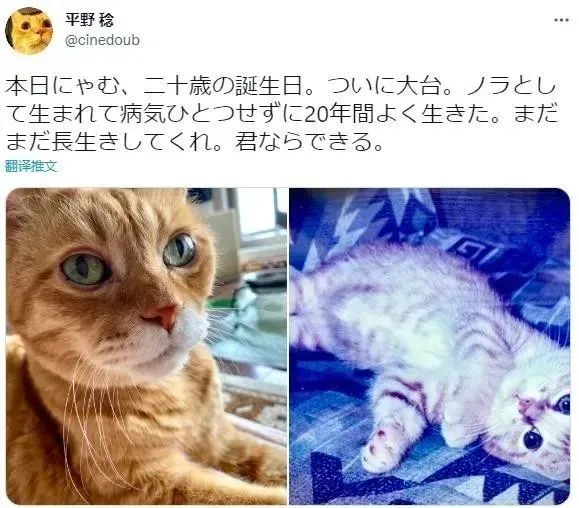This screenshot has width=579, height=508.
Task: Click the 翻译推文 translate link
Action: 31,166
